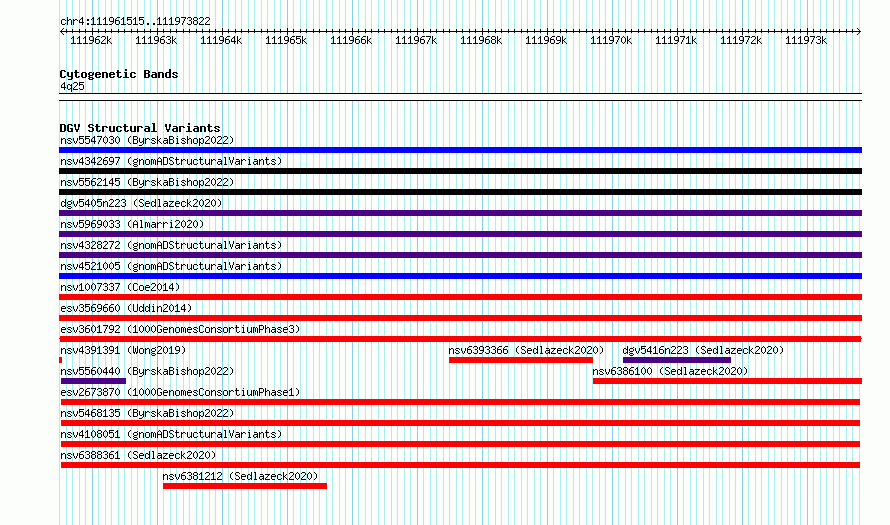890x525 pixels.
Task: Click the red bar under nsv5468135
Action: pos(460,423)
